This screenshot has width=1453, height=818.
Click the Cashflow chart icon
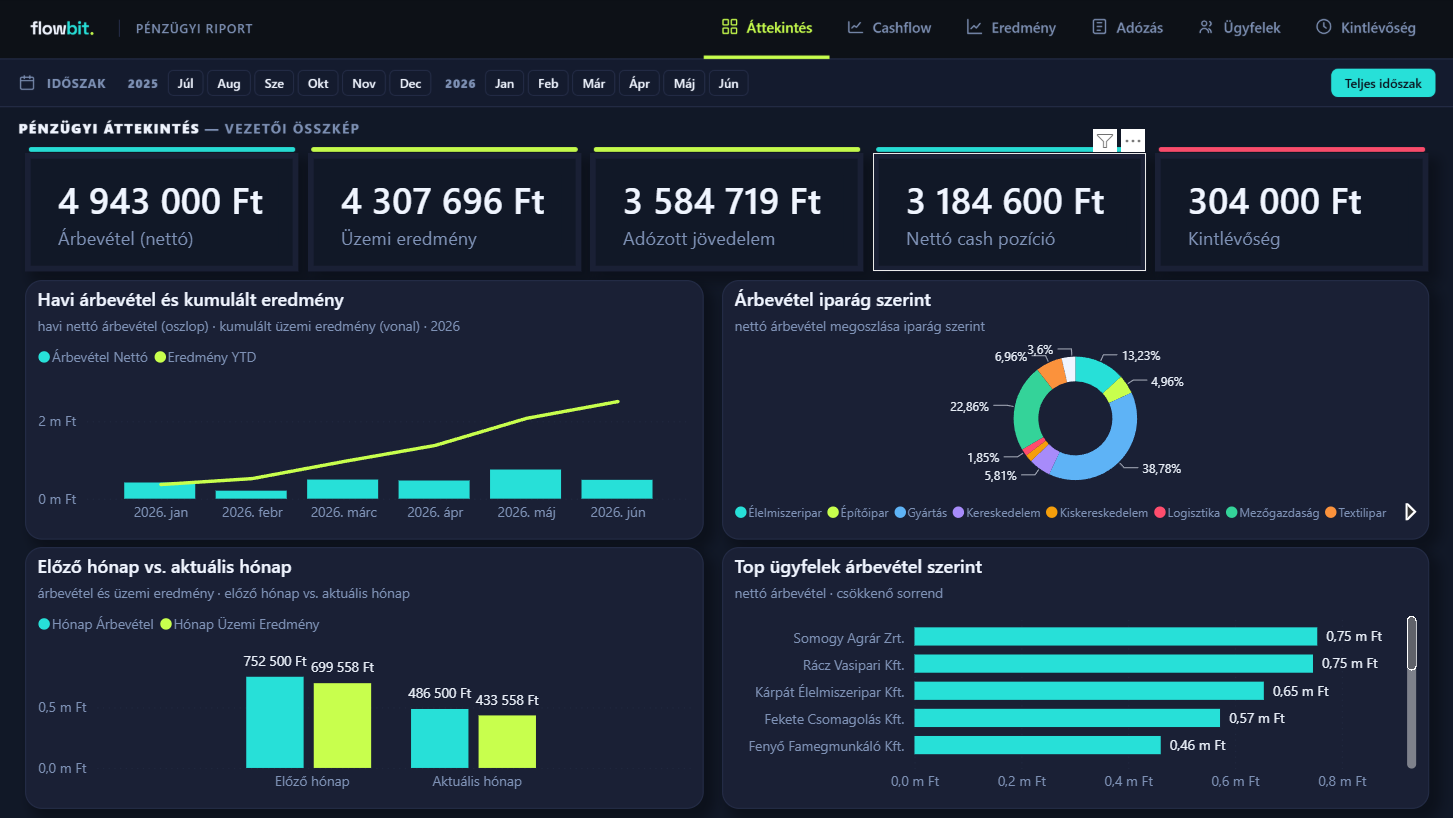coord(855,27)
